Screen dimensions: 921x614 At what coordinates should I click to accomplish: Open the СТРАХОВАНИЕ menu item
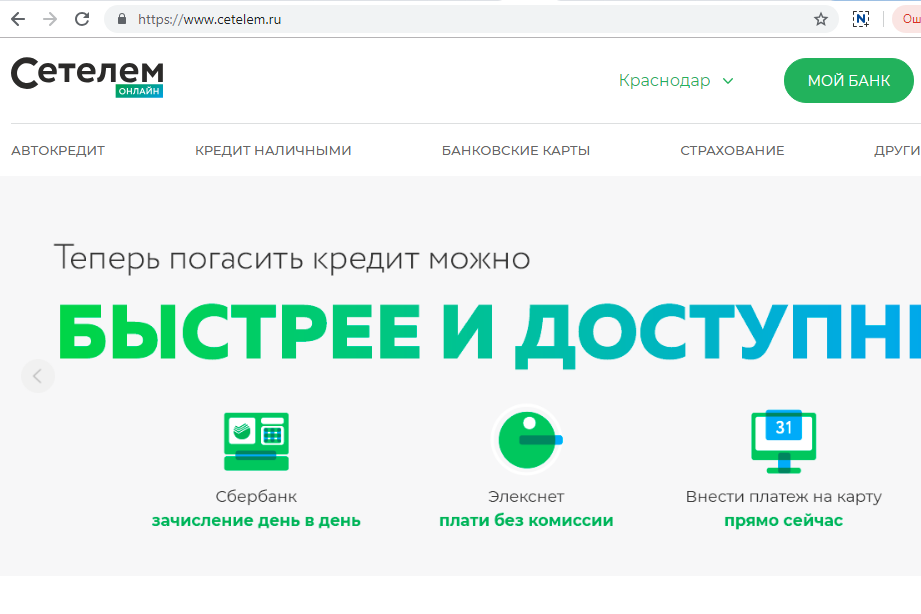point(732,150)
